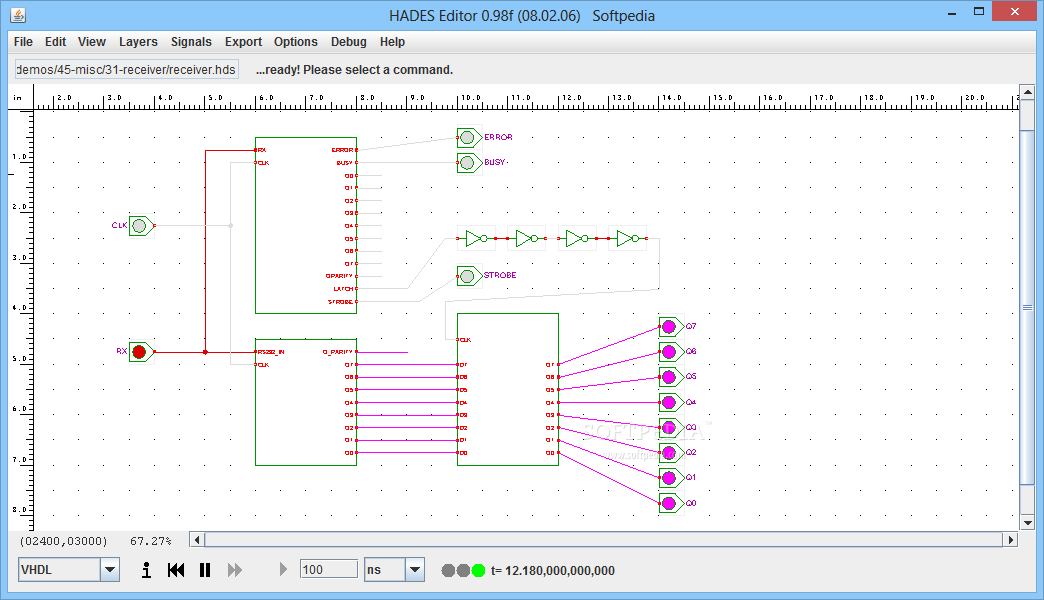Open the Layers menu

point(138,42)
